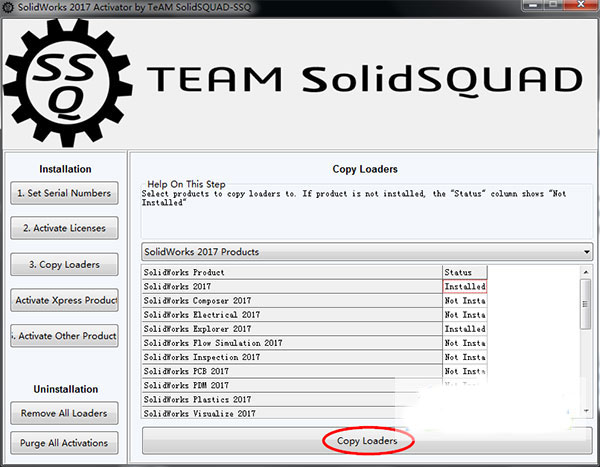Open Activate Other Products step
Viewport: 600px width, 467px height.
coord(64,336)
